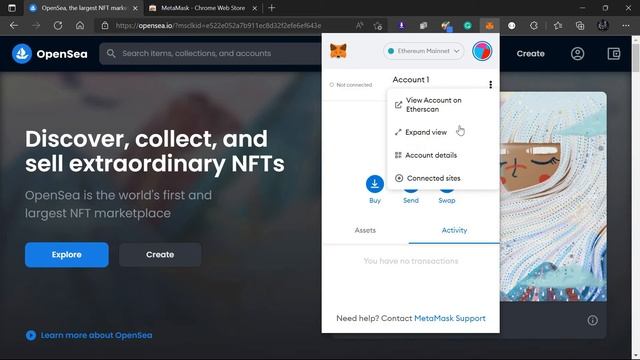640x360 pixels.
Task: Reload the page with refresh icon
Action: coord(58,26)
